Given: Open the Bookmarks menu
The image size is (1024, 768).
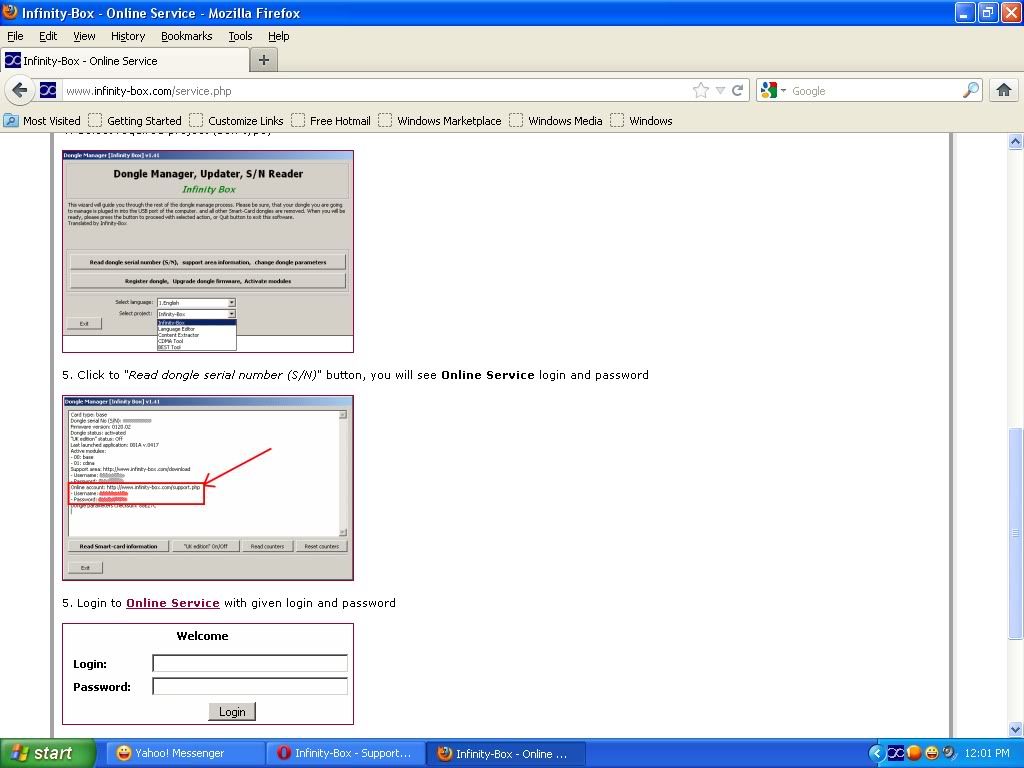Looking at the screenshot, I should pyautogui.click(x=187, y=36).
